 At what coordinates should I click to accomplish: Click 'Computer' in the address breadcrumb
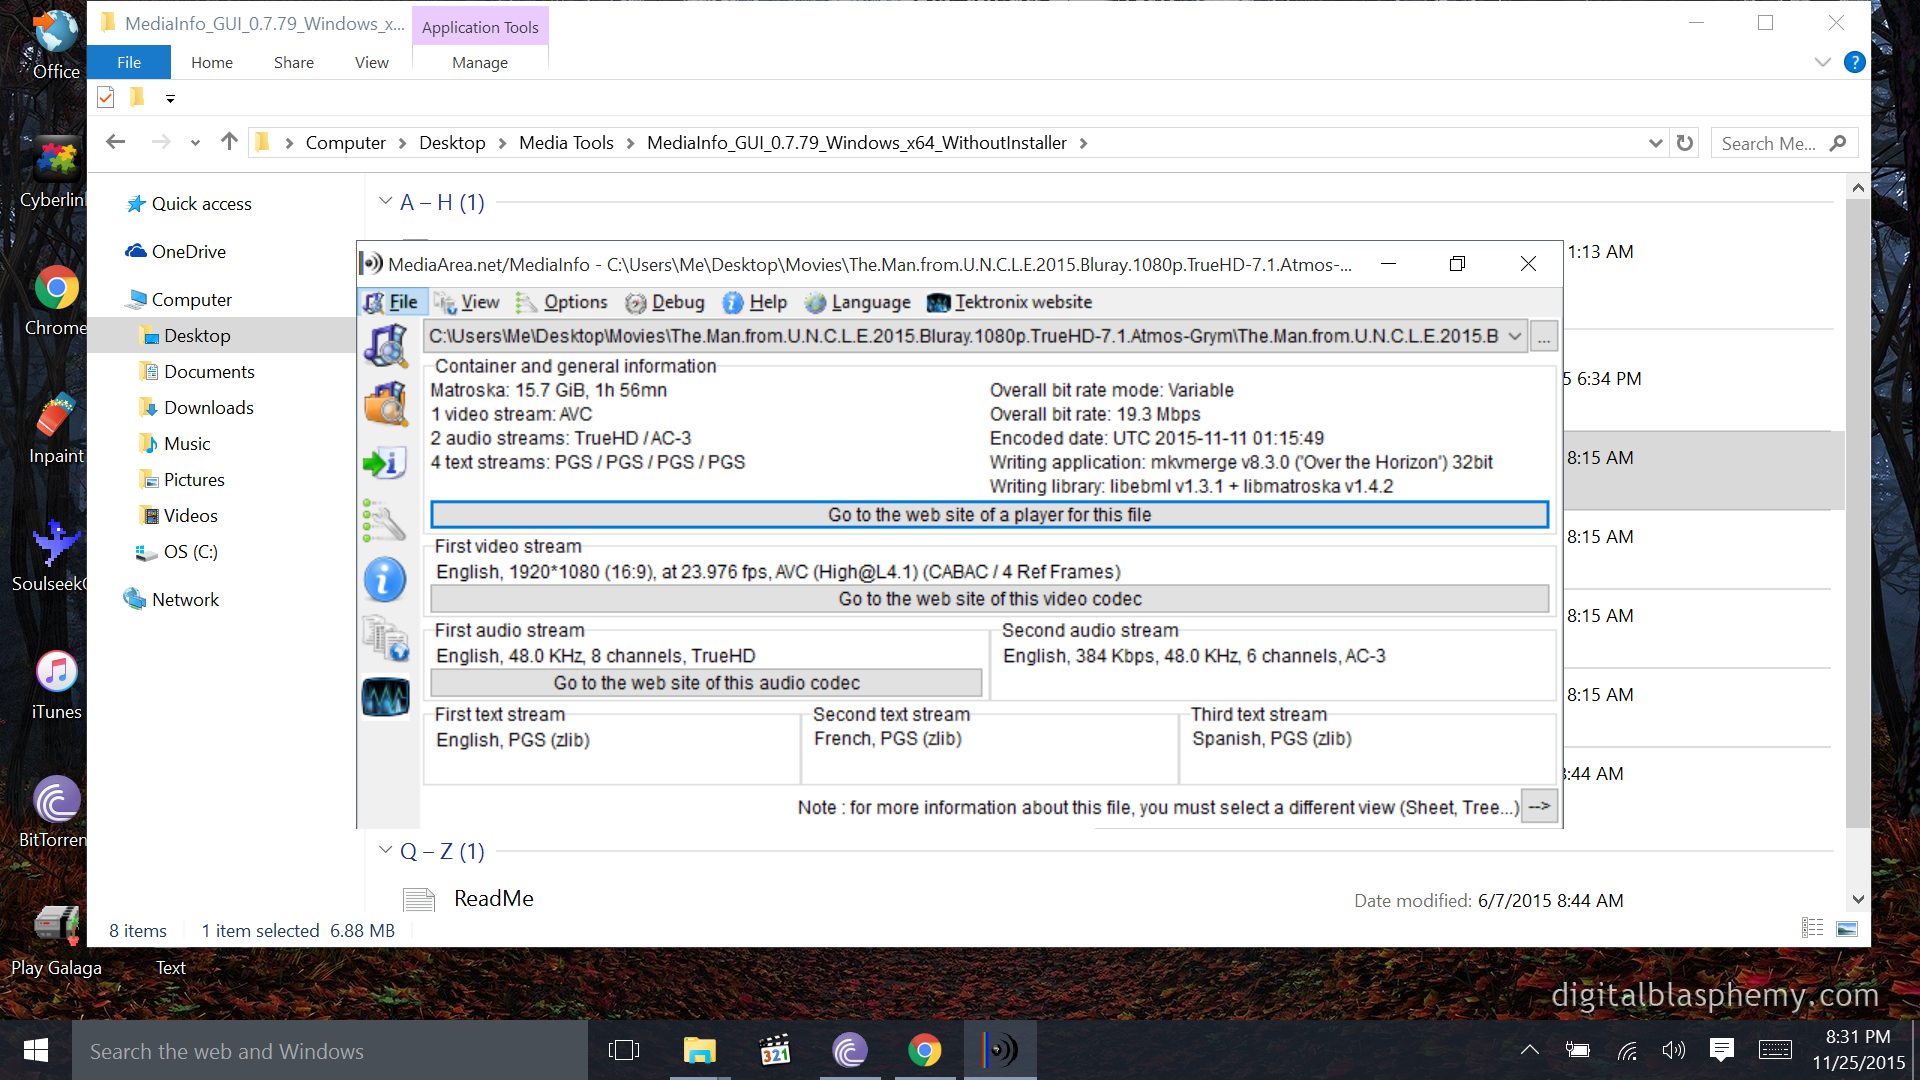pyautogui.click(x=345, y=143)
